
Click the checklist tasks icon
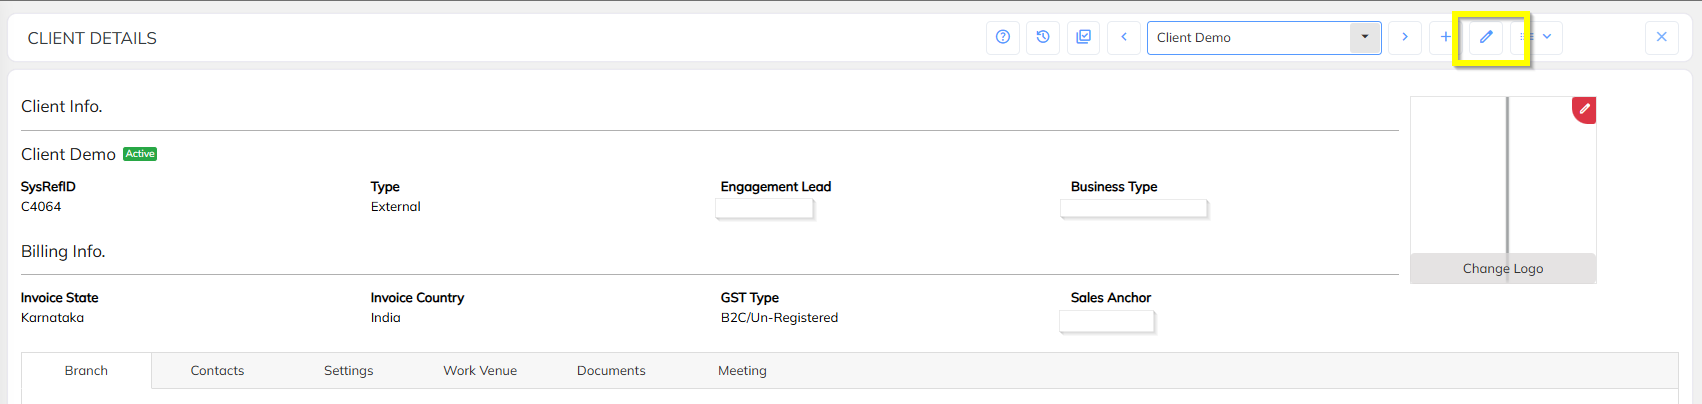coord(1083,37)
